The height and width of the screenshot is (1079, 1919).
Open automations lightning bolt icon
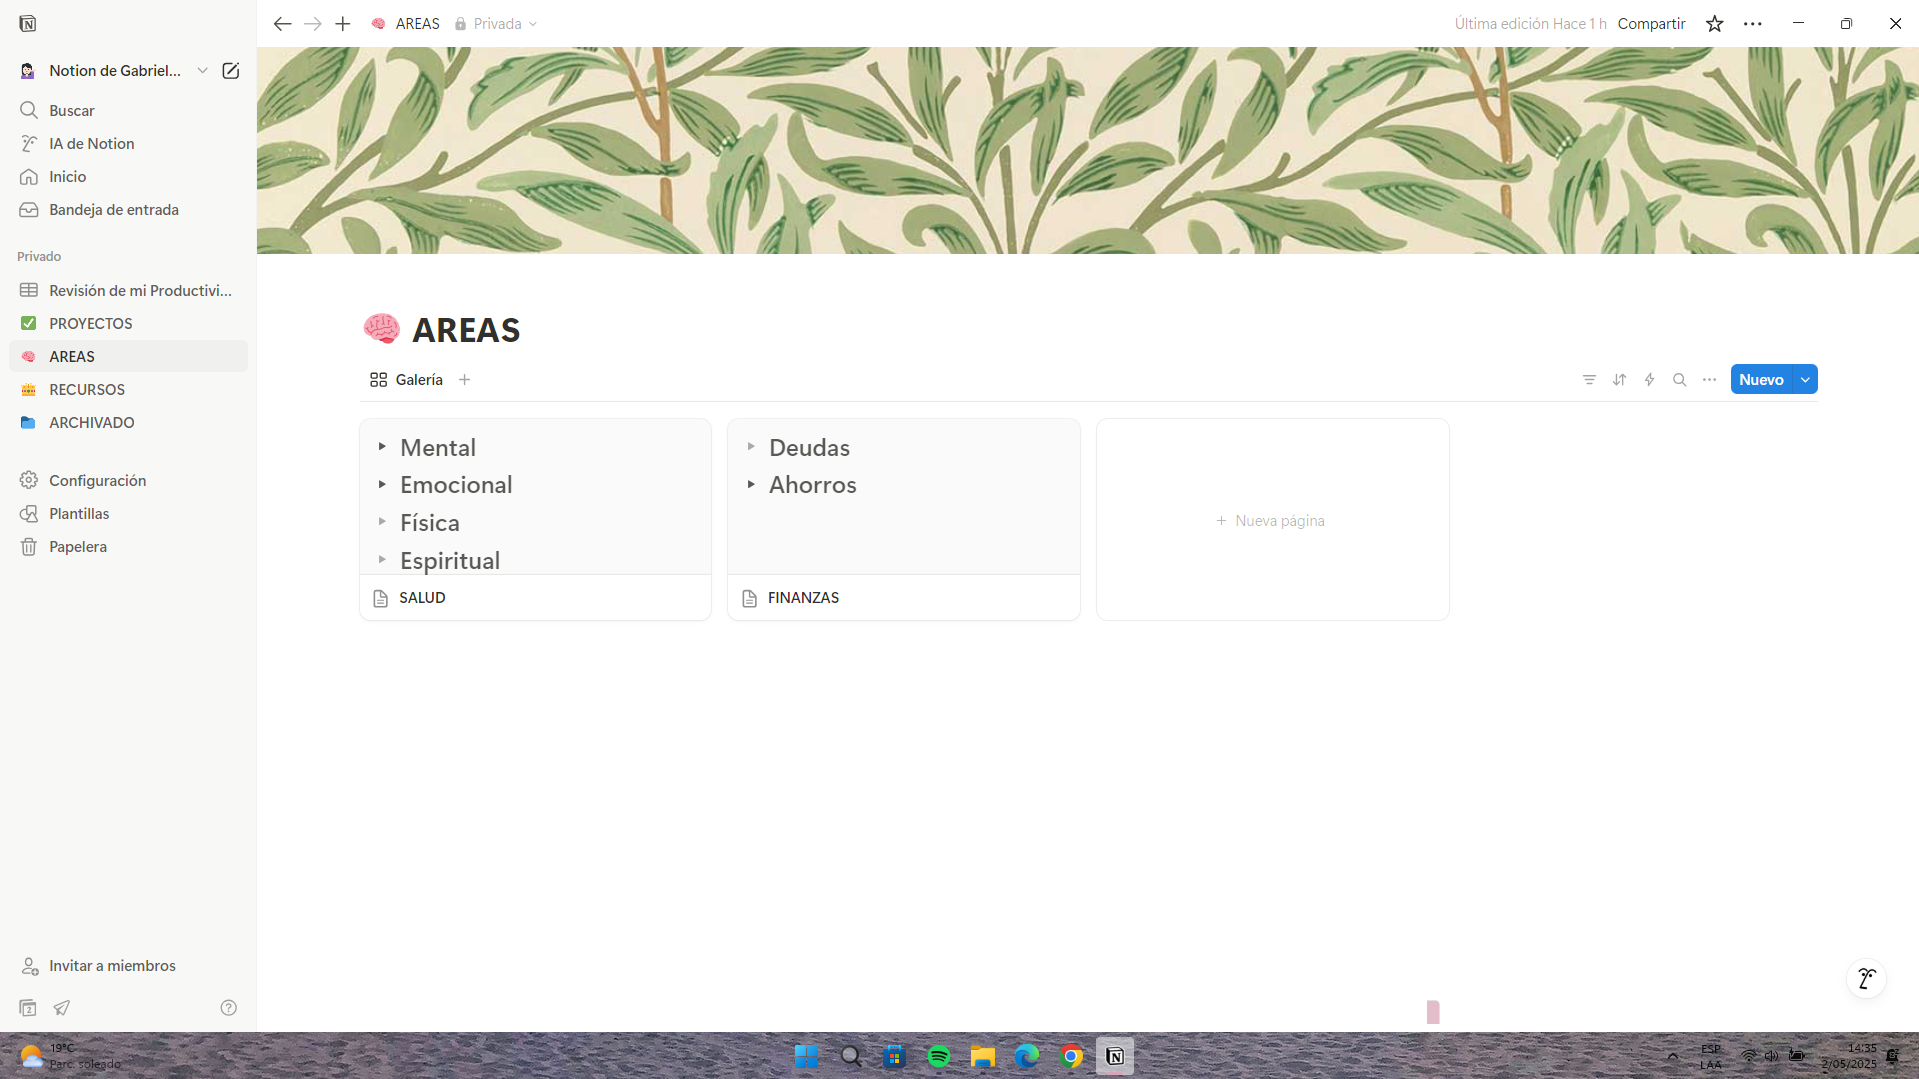pos(1649,380)
